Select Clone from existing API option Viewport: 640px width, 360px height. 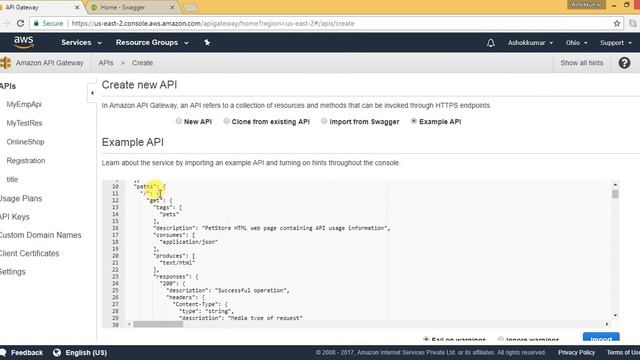point(227,121)
